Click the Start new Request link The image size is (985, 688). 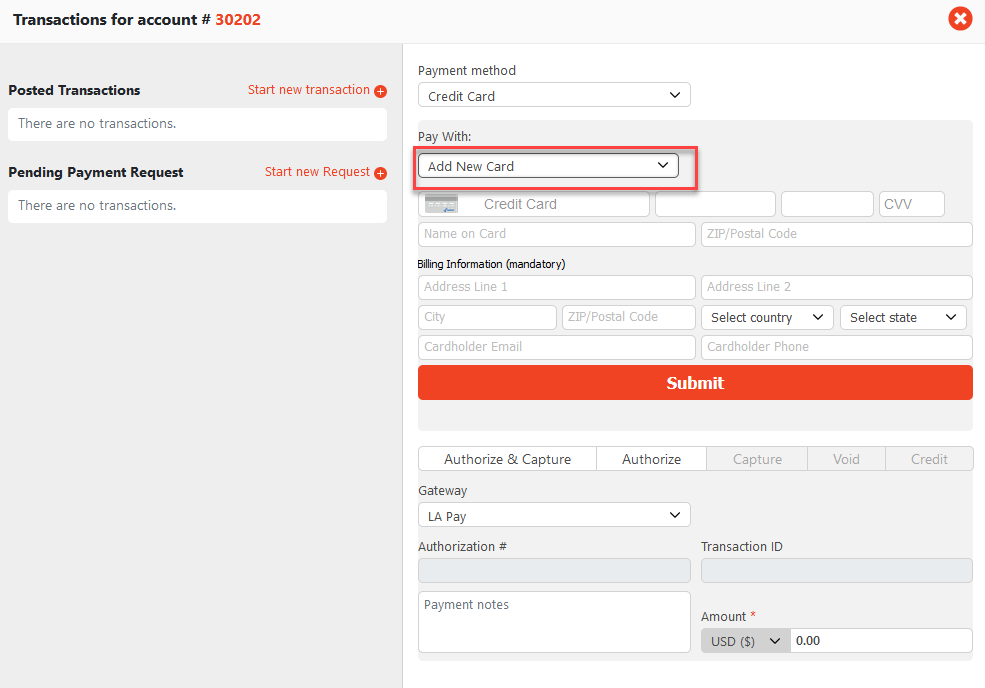point(317,172)
